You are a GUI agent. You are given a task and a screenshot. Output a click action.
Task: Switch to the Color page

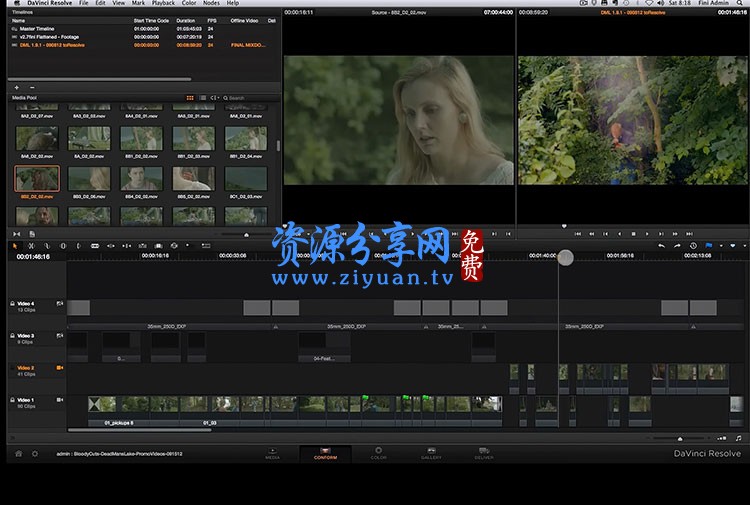(378, 453)
